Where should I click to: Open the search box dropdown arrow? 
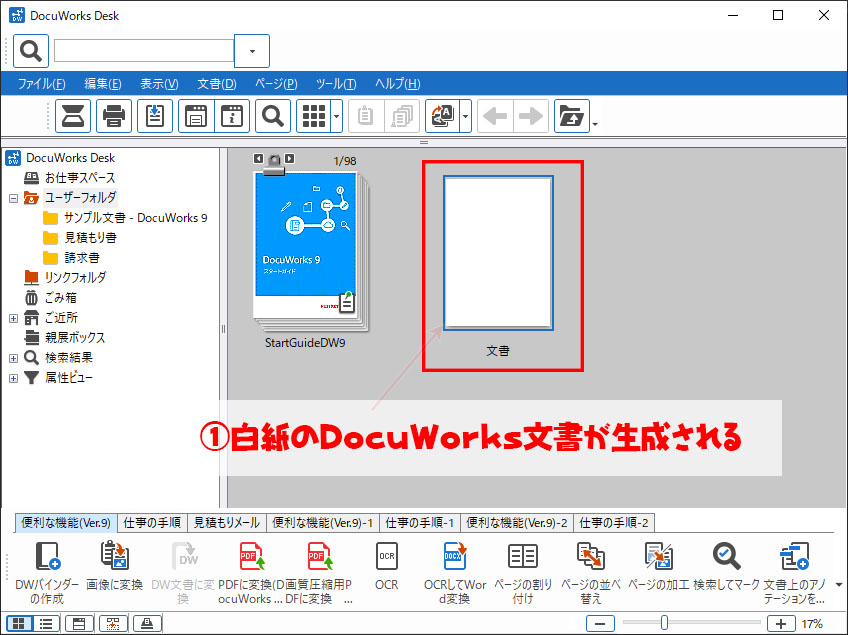252,51
